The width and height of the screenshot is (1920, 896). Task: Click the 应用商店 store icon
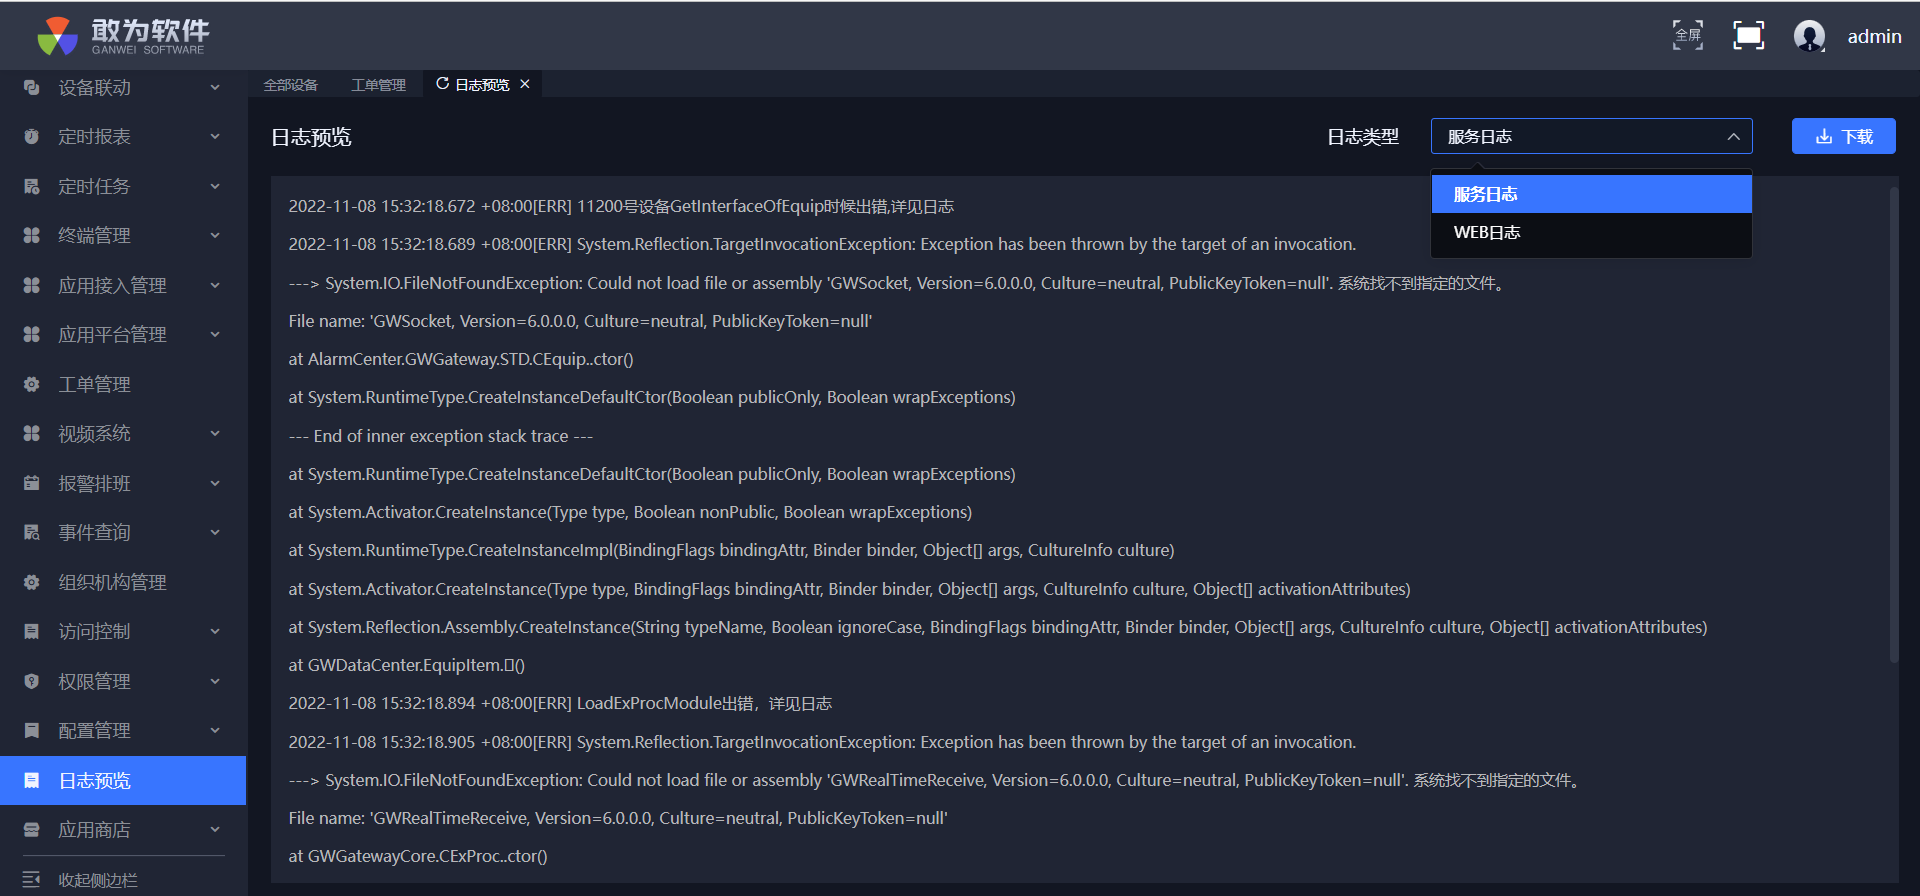pos(31,830)
